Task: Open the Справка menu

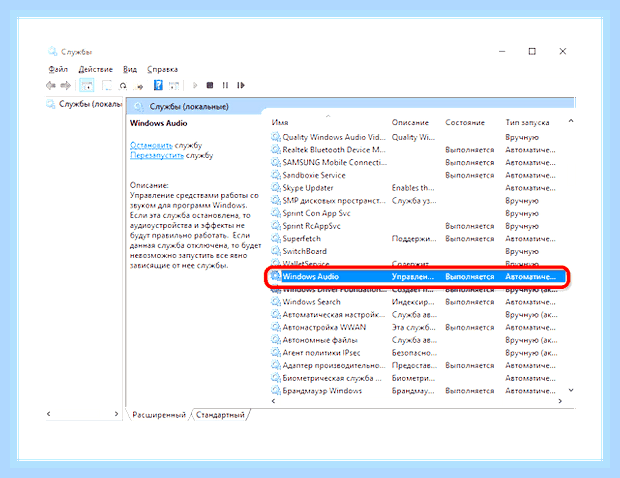Action: point(163,69)
